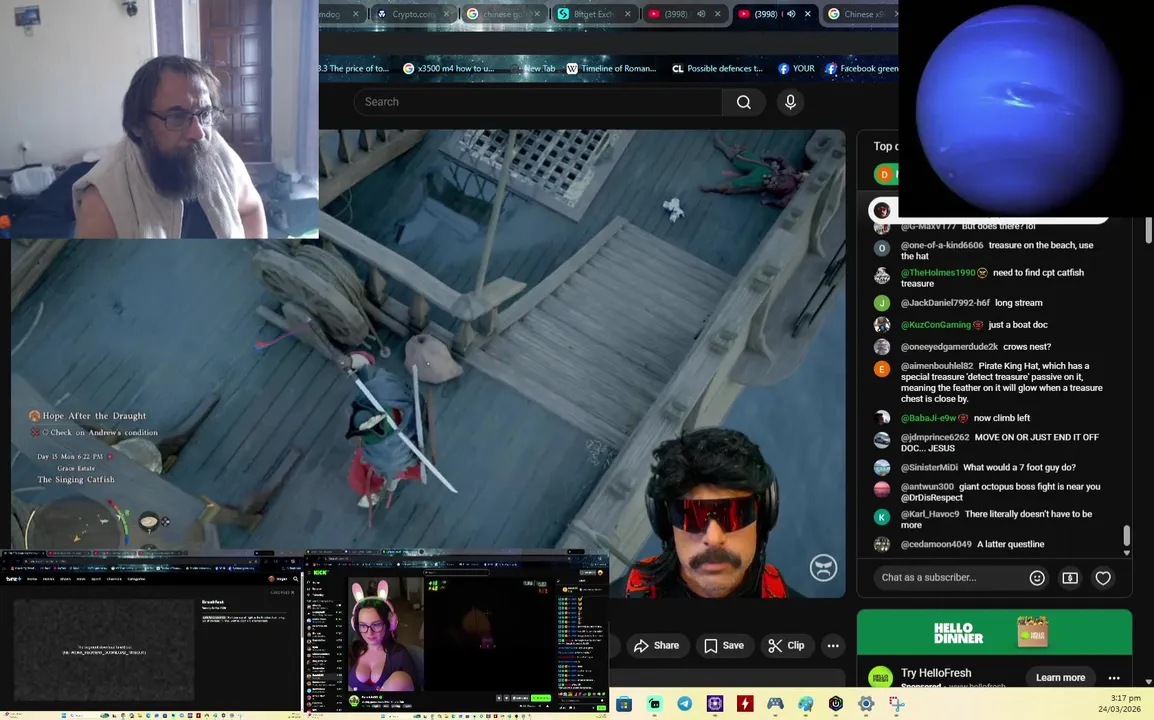The height and width of the screenshot is (720, 1154).
Task: Click the angry face emoji on the video
Action: (824, 568)
